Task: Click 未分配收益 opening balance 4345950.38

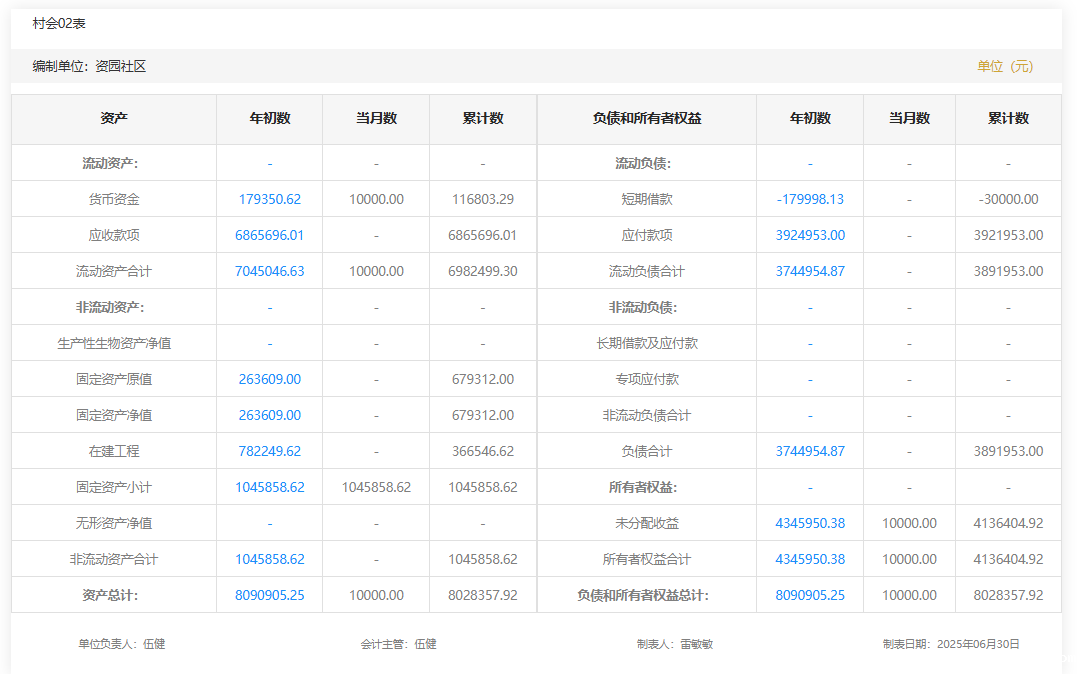Action: pyautogui.click(x=809, y=523)
